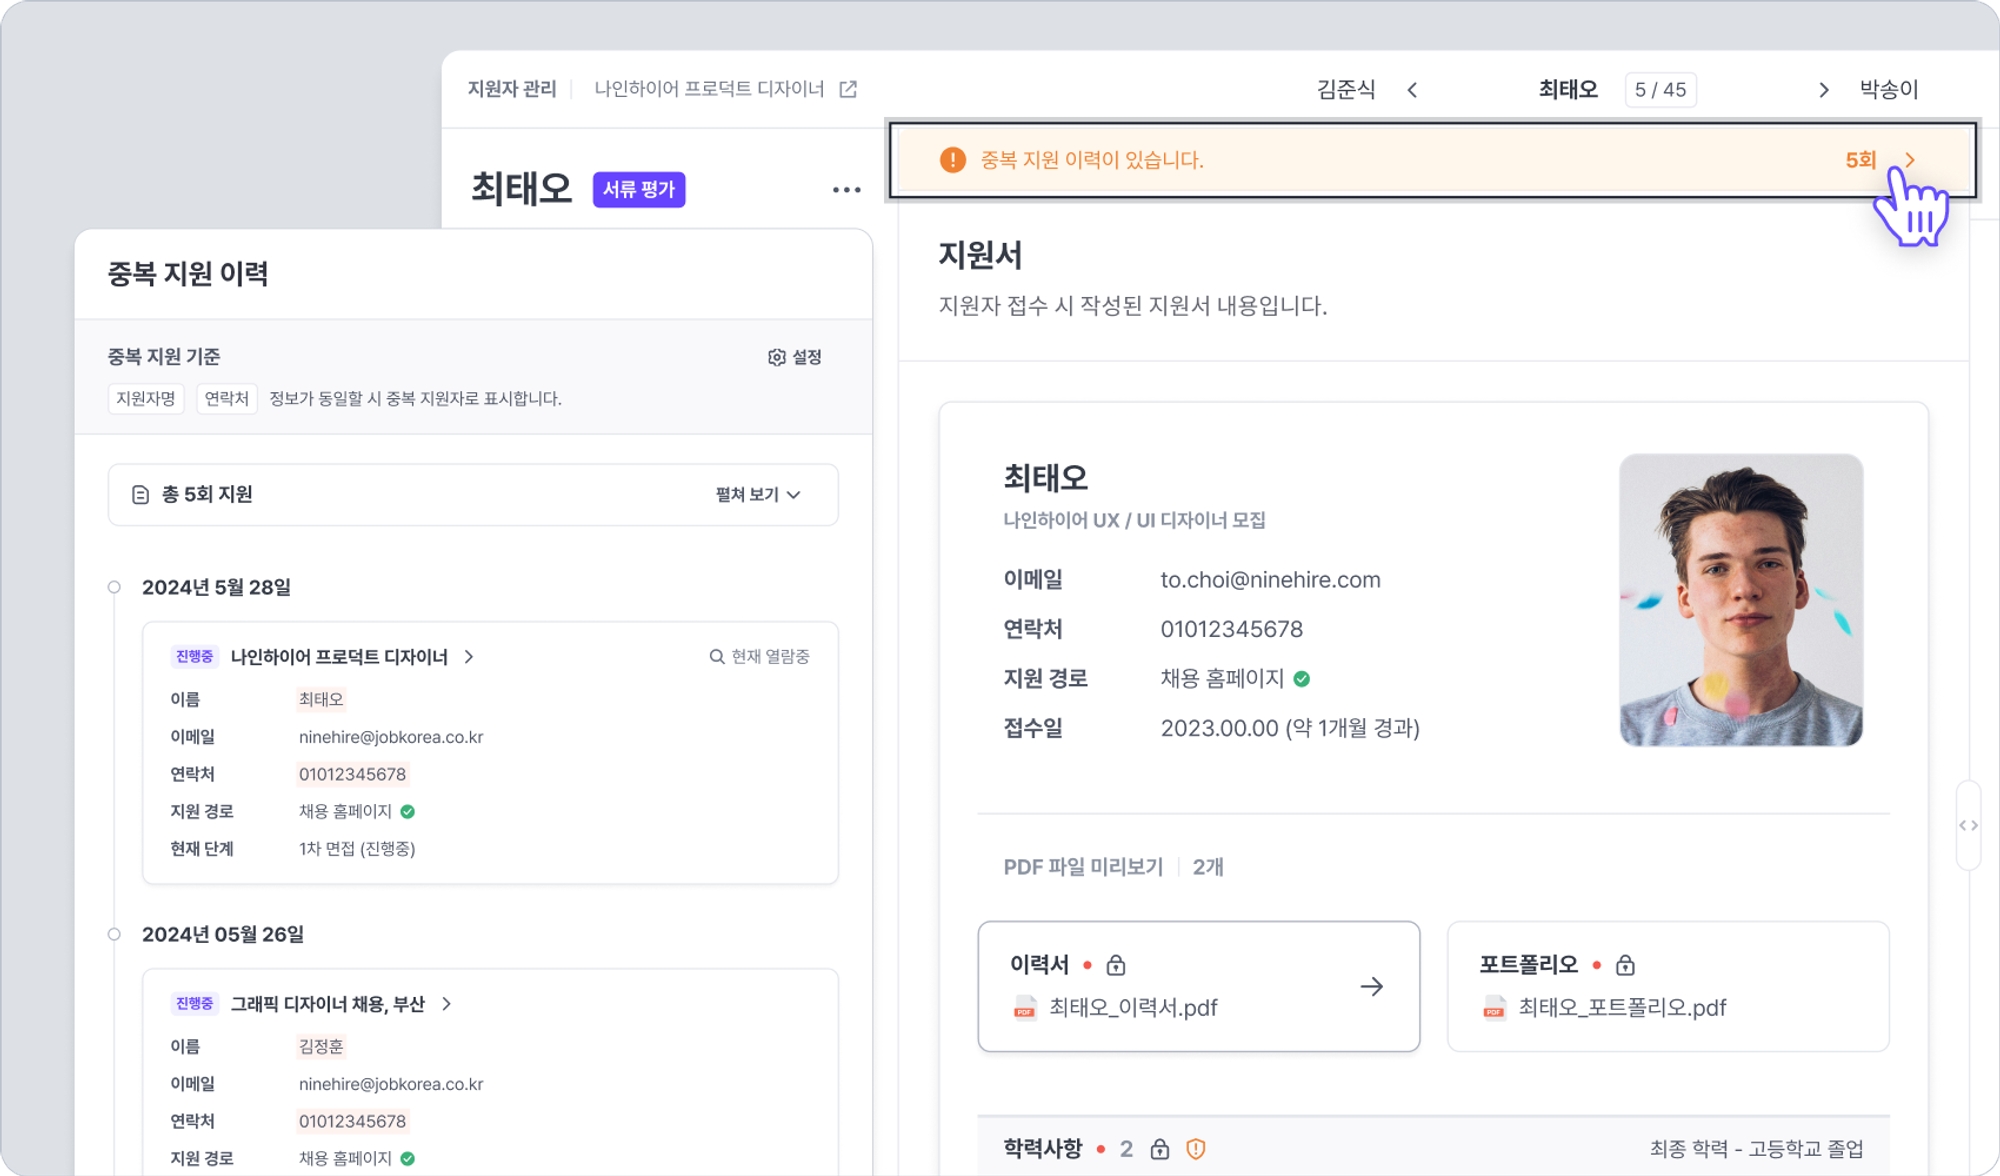Click 진행중 badge on 나인하이어 프로덕트 디자이너 card
Viewport: 2000px width, 1176px height.
tap(194, 657)
